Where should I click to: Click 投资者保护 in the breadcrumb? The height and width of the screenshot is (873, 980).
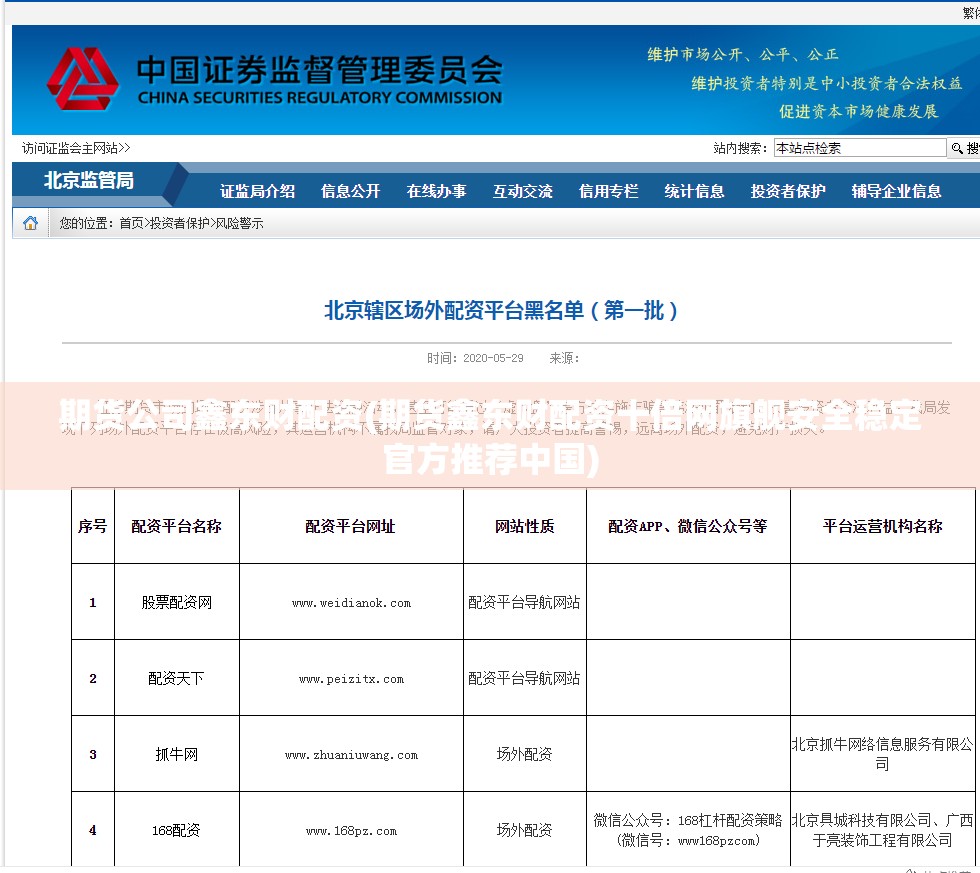[x=179, y=223]
